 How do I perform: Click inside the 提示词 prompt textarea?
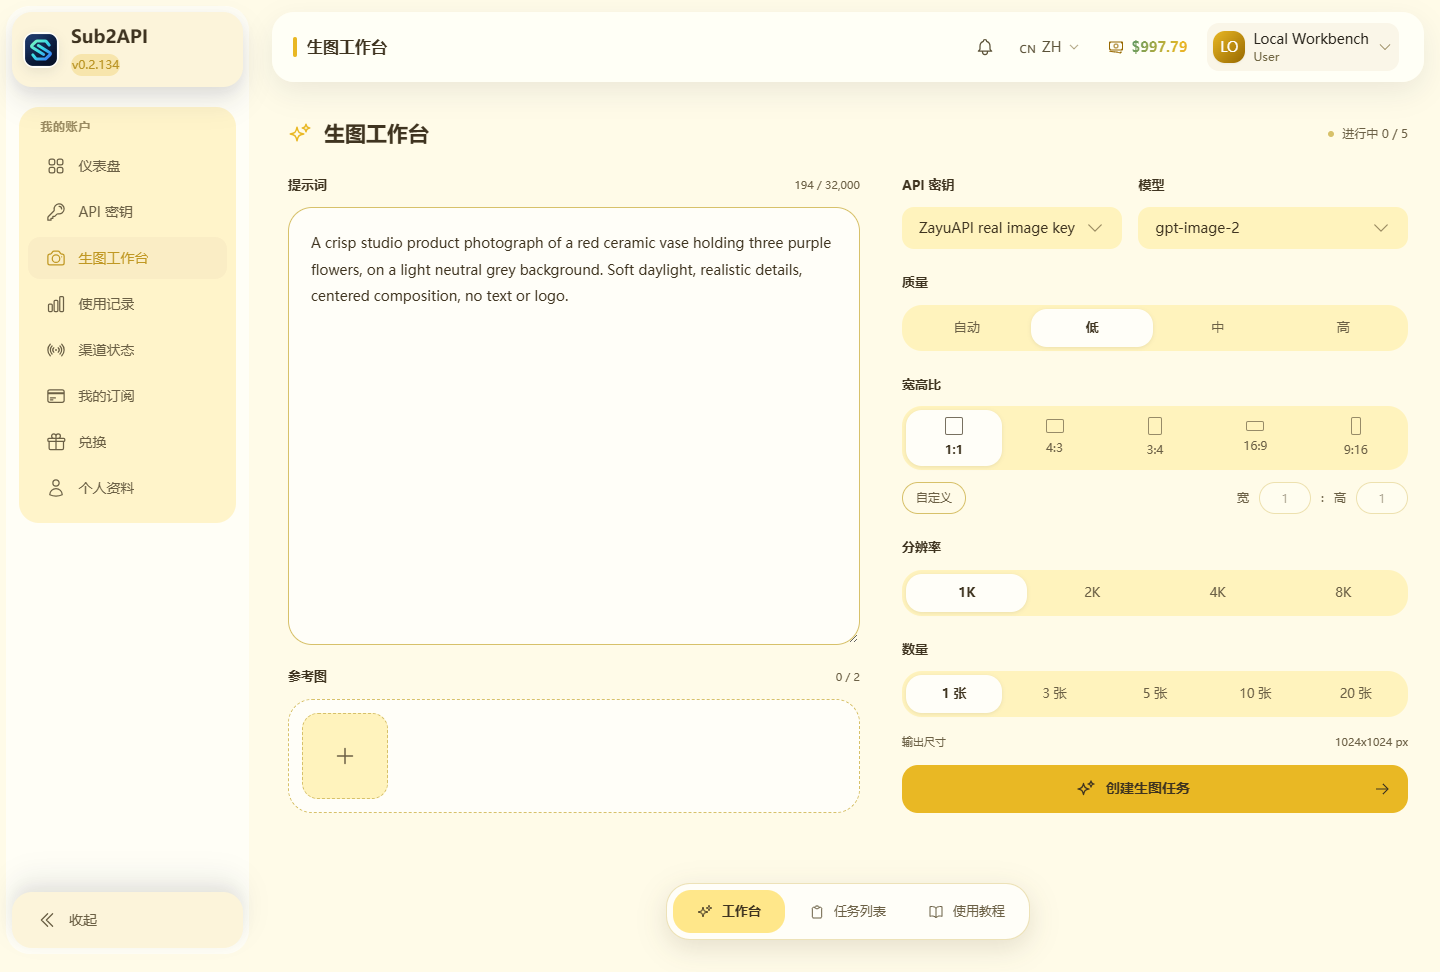574,426
